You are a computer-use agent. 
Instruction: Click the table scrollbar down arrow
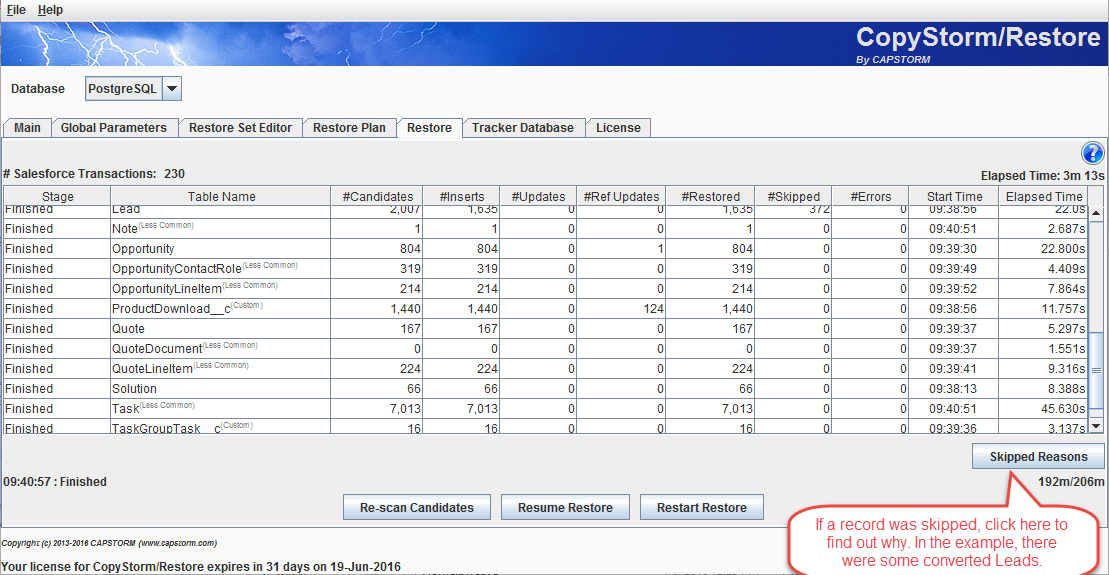[1096, 426]
